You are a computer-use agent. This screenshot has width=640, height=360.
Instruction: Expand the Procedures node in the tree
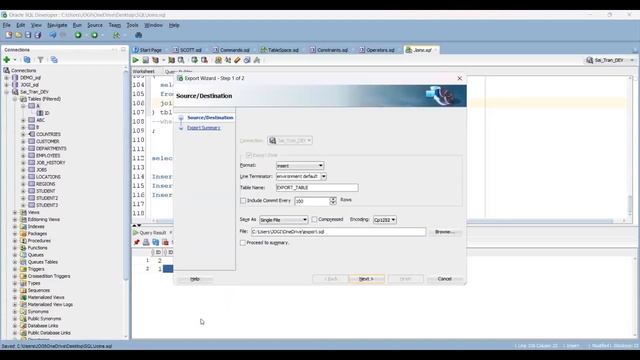pos(15,241)
